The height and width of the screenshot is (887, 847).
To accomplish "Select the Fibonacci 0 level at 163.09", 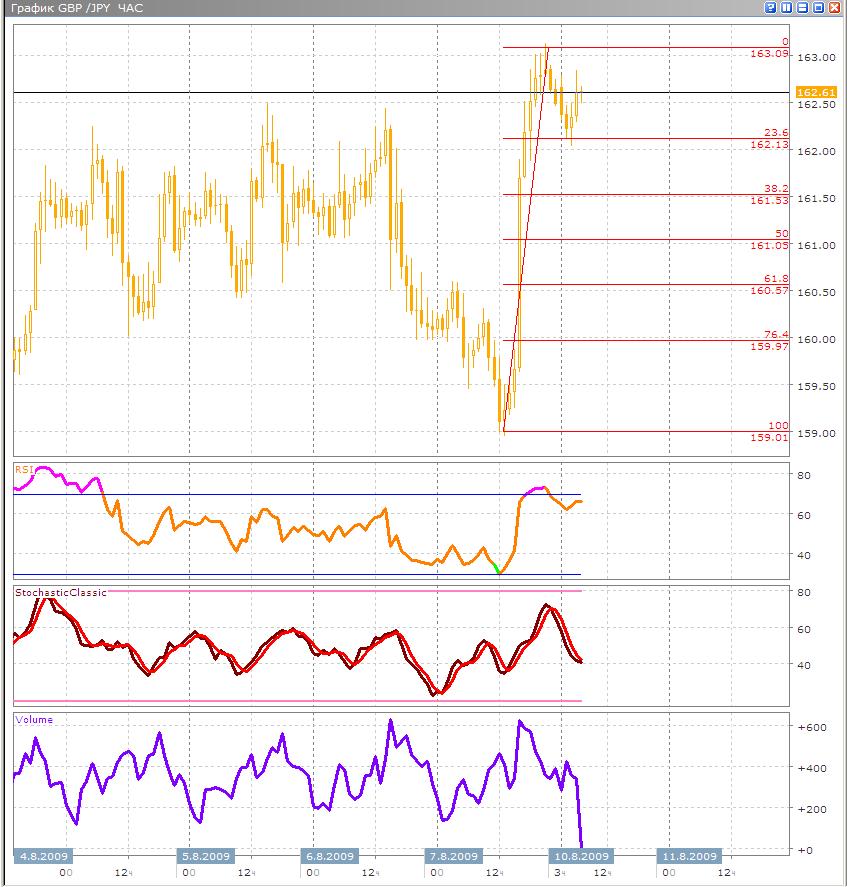I will click(x=770, y=48).
